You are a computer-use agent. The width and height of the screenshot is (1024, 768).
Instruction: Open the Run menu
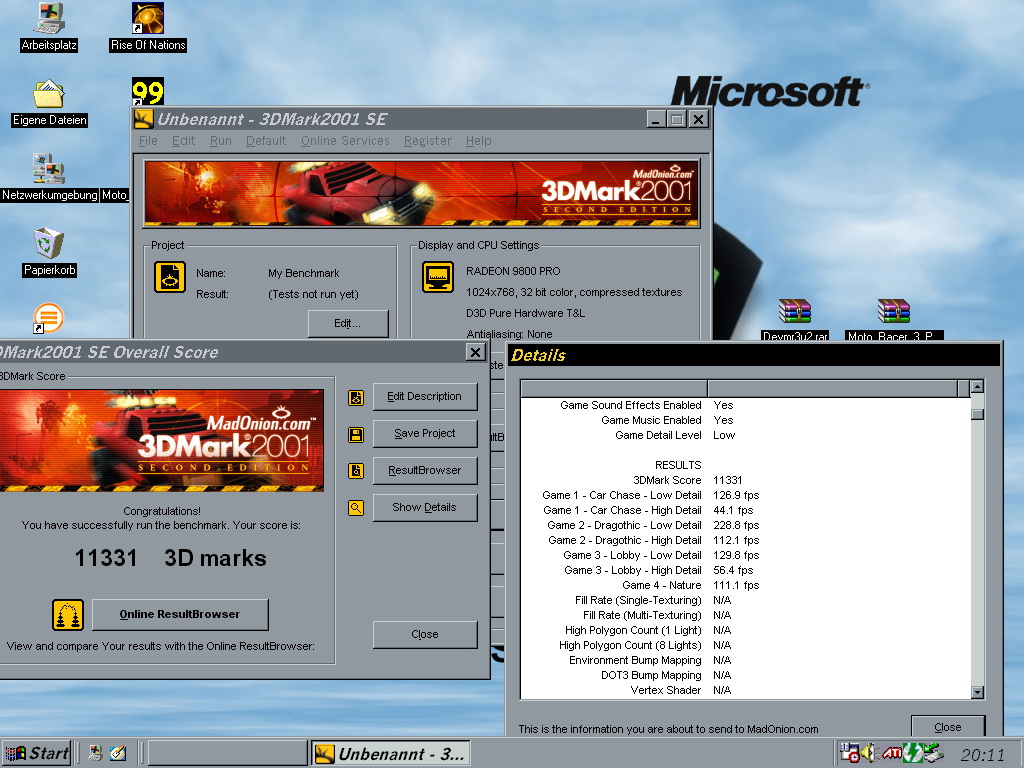coord(221,141)
